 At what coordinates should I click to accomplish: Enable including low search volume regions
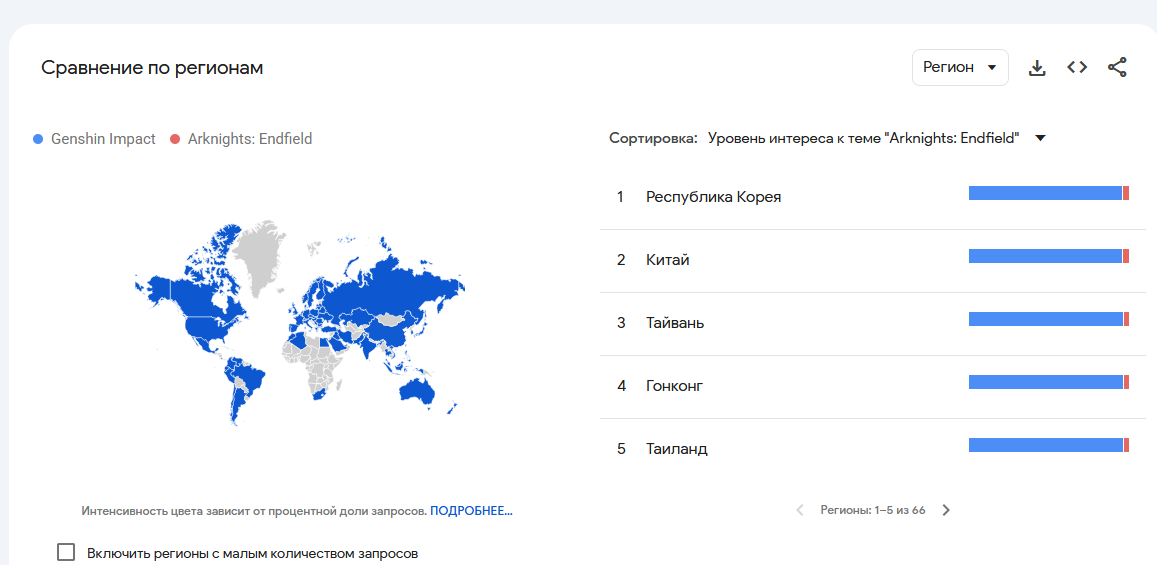[x=66, y=552]
